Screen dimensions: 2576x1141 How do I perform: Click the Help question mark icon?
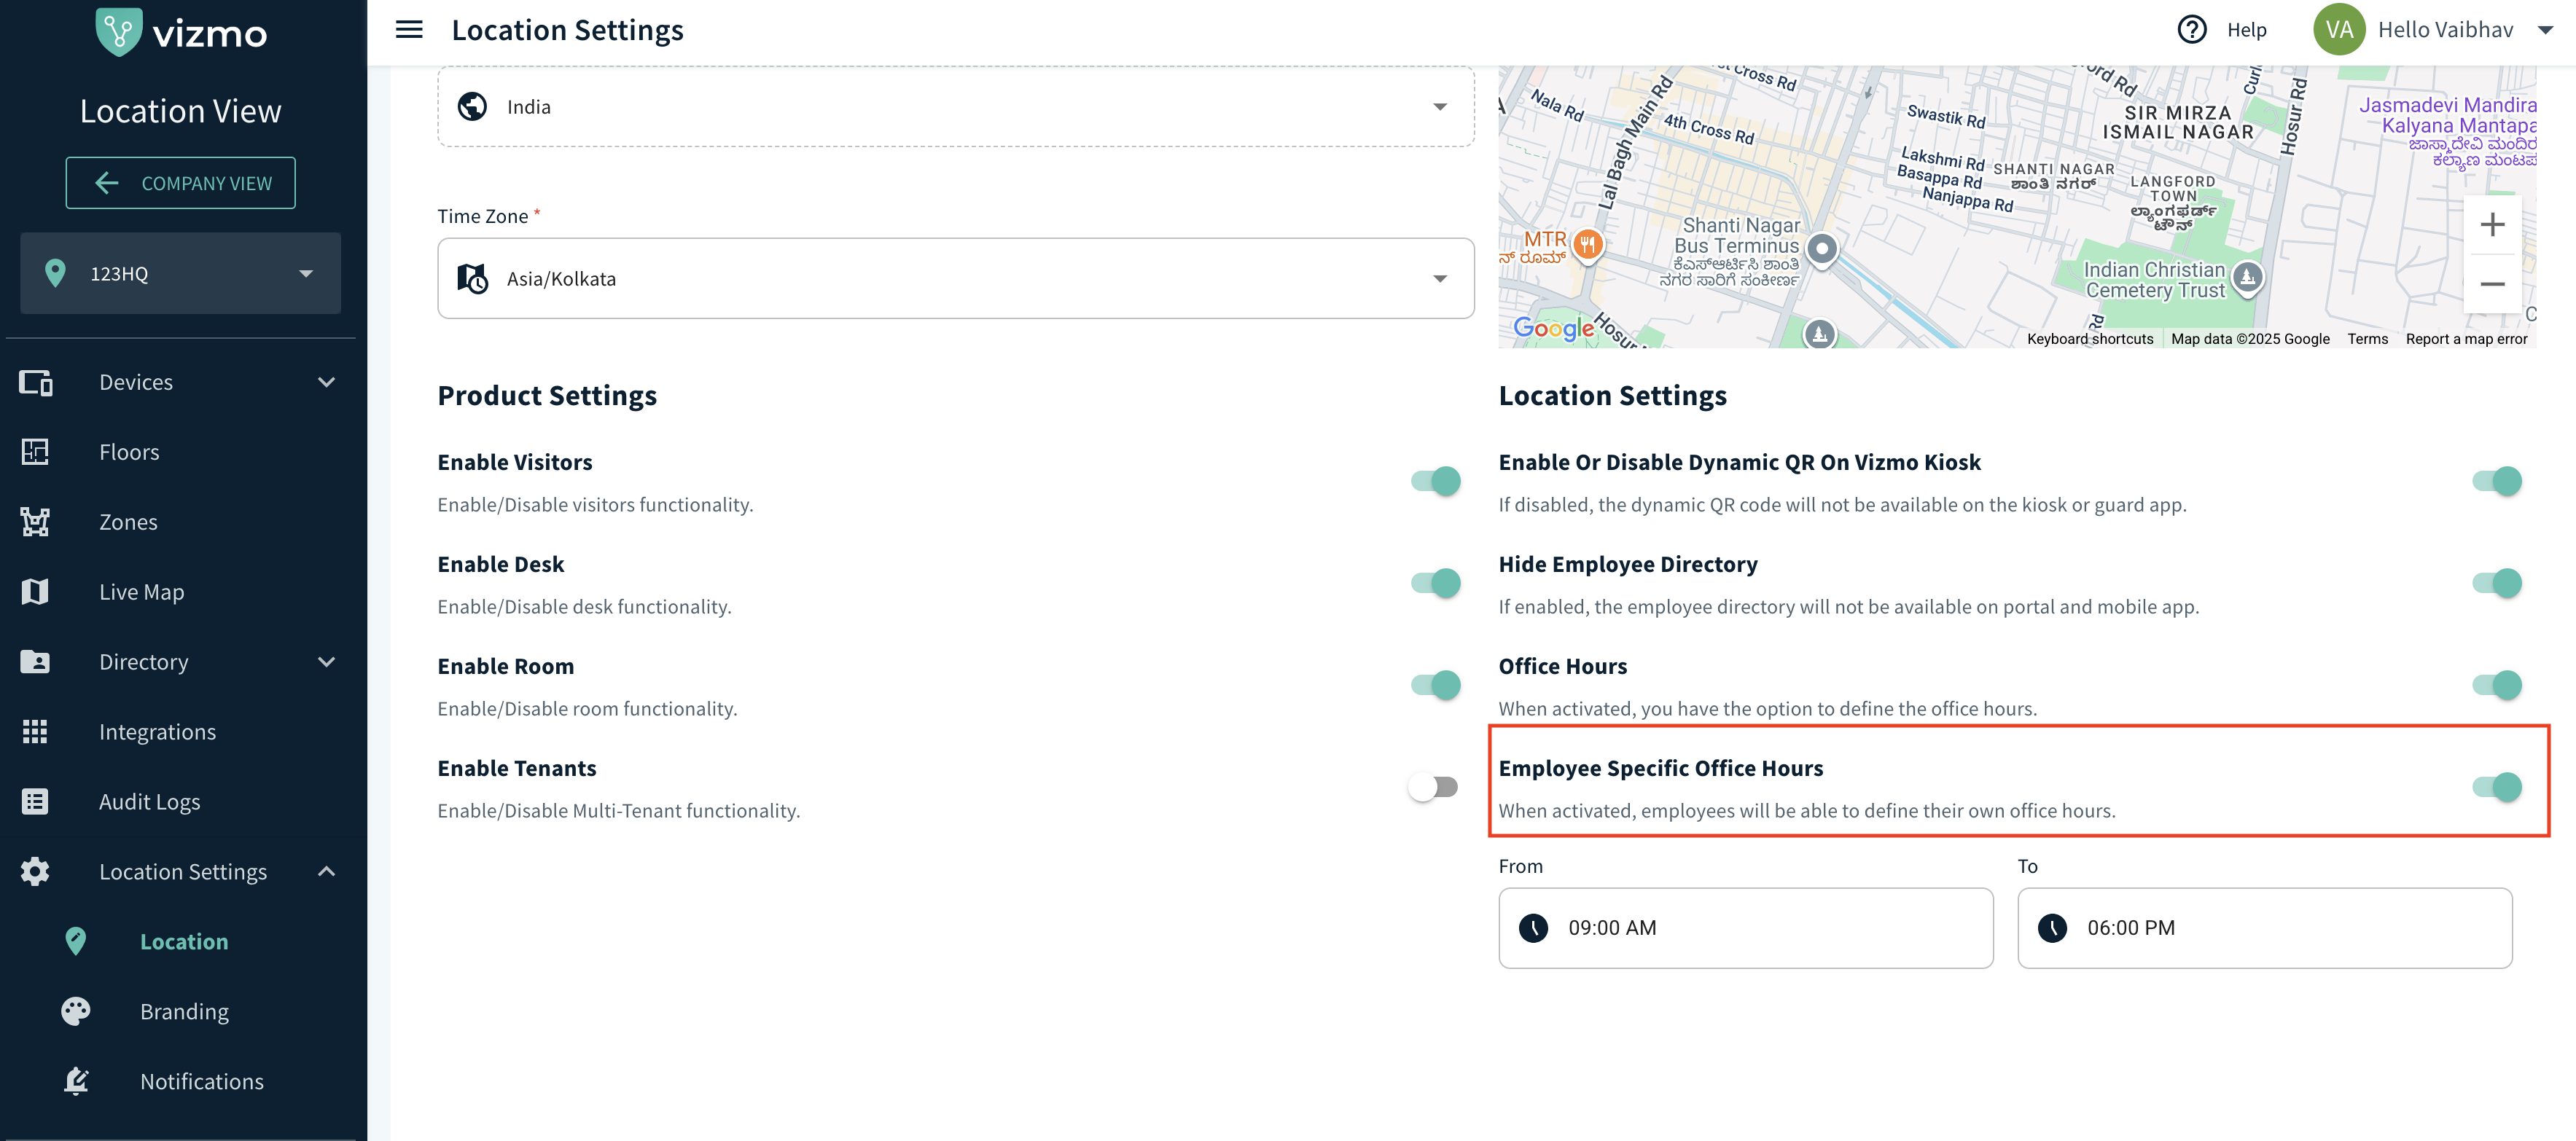point(2191,30)
